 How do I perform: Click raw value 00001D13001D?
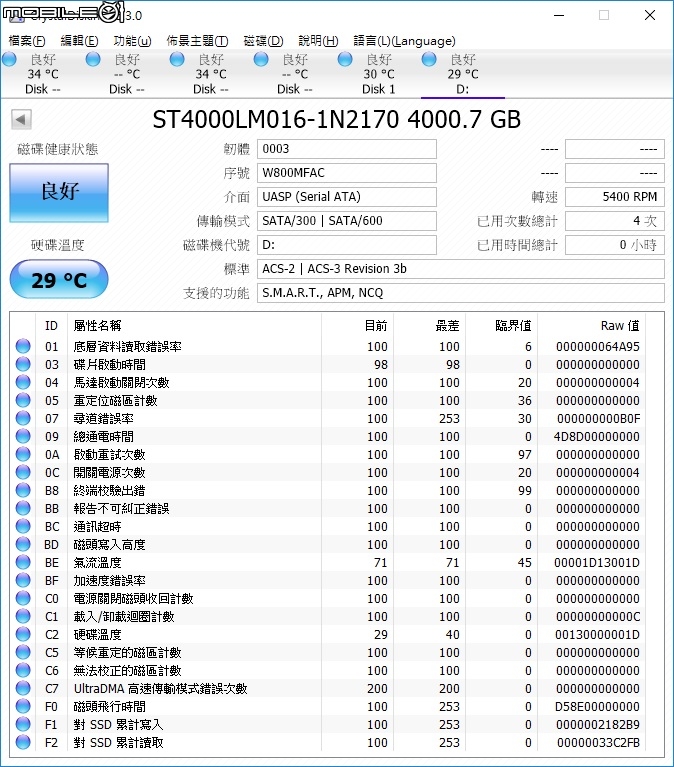[597, 563]
